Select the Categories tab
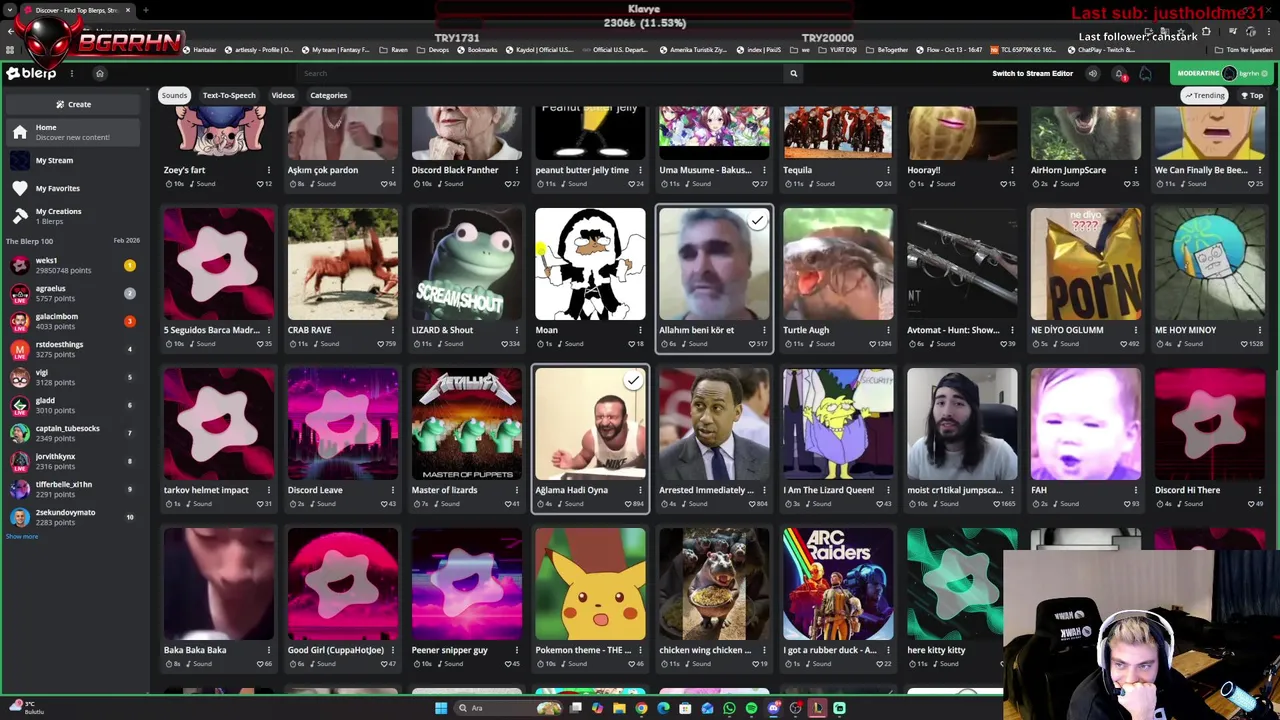The width and height of the screenshot is (1280, 720). pyautogui.click(x=328, y=95)
